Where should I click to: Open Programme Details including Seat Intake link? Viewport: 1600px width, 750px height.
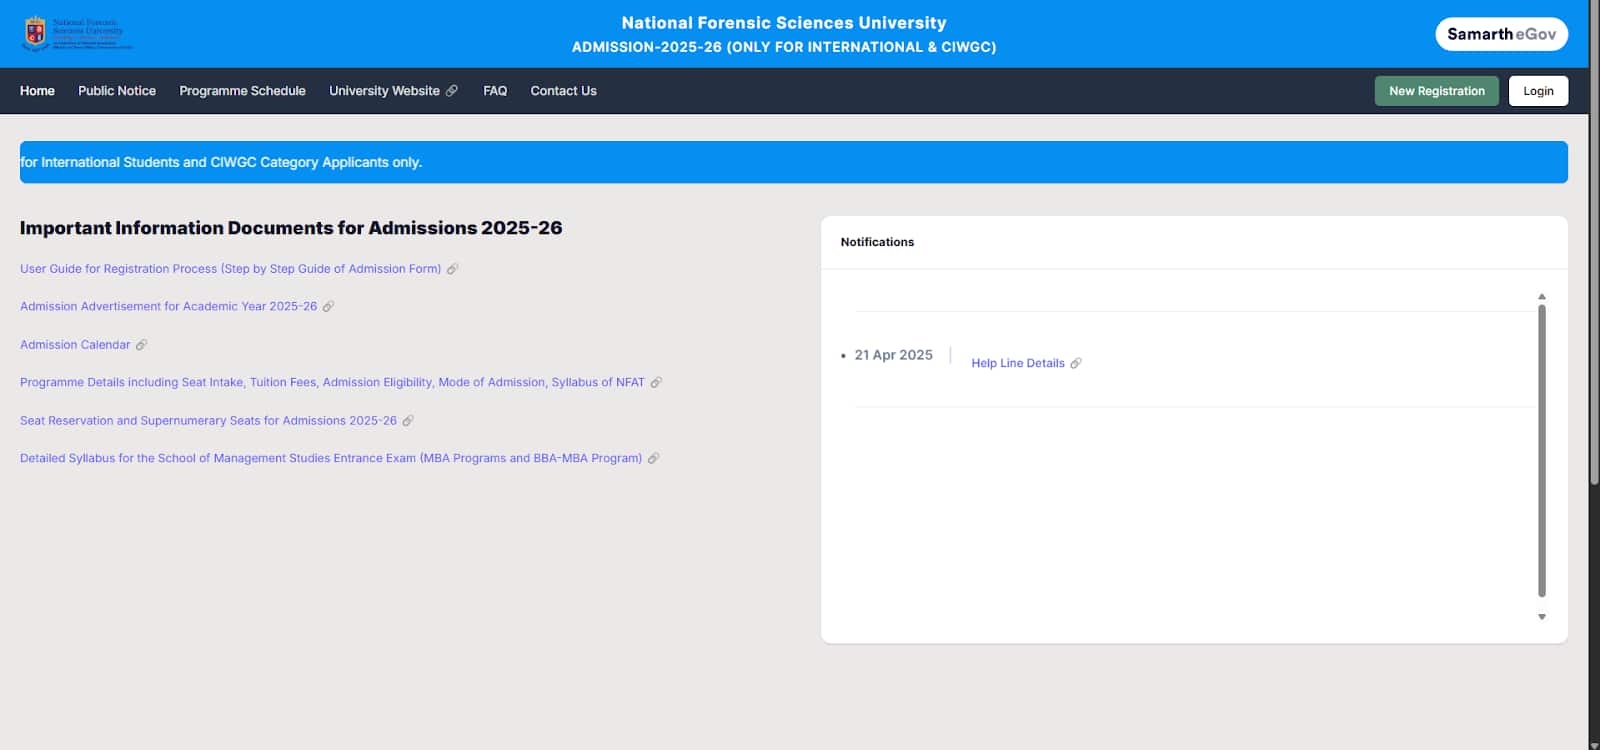332,383
